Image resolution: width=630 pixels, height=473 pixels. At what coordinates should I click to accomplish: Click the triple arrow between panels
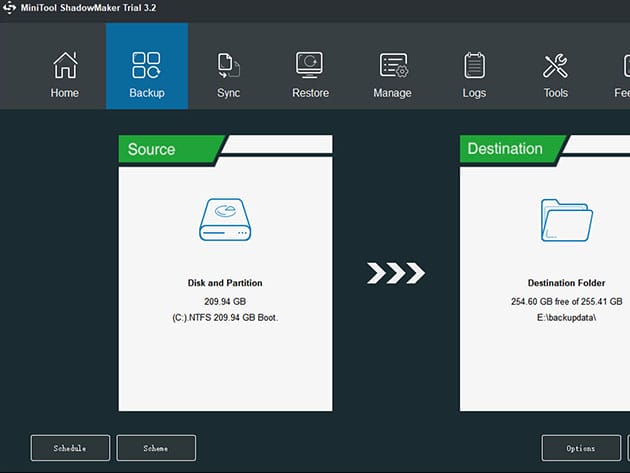click(x=396, y=273)
